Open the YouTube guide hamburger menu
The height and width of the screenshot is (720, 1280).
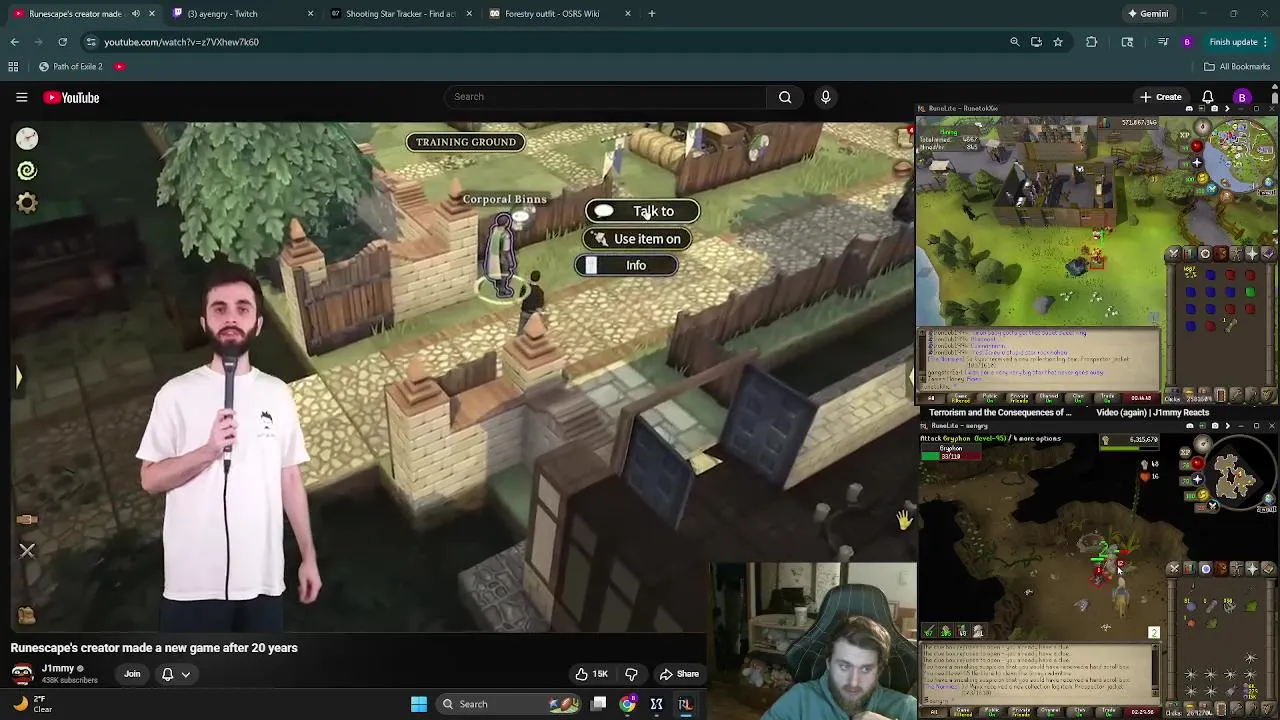point(21,97)
